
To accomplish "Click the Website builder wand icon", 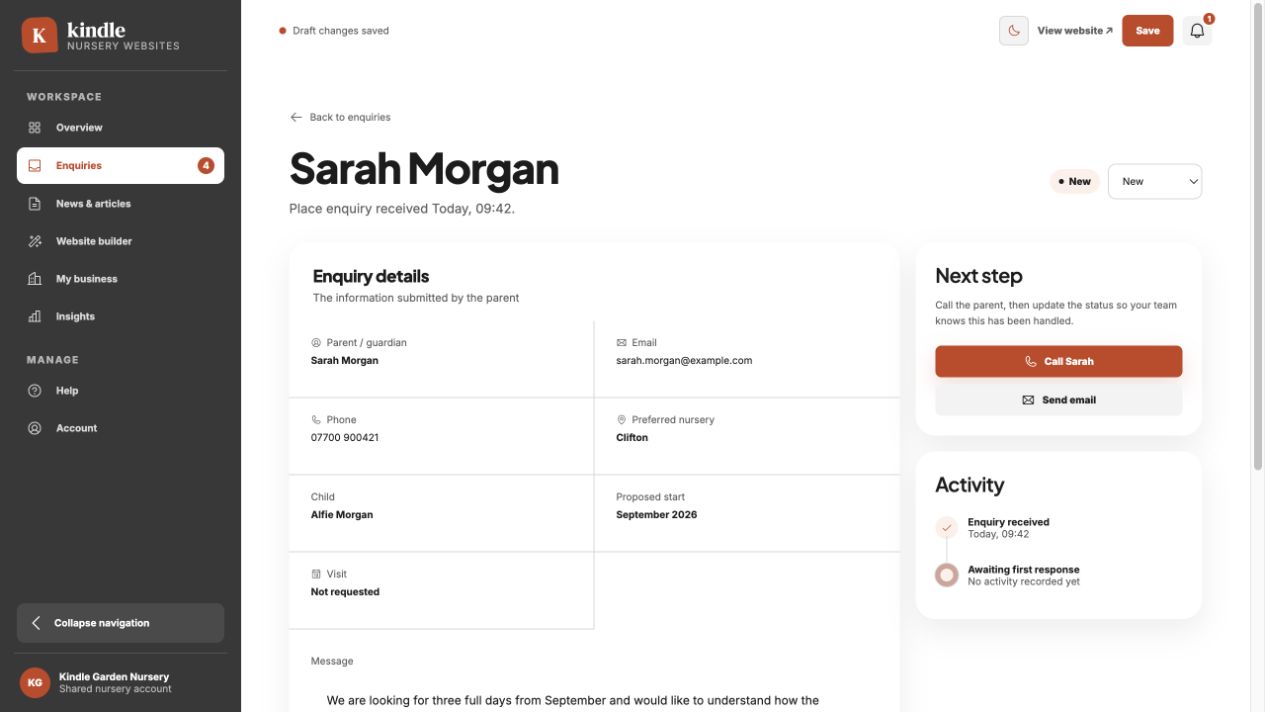I will point(35,241).
